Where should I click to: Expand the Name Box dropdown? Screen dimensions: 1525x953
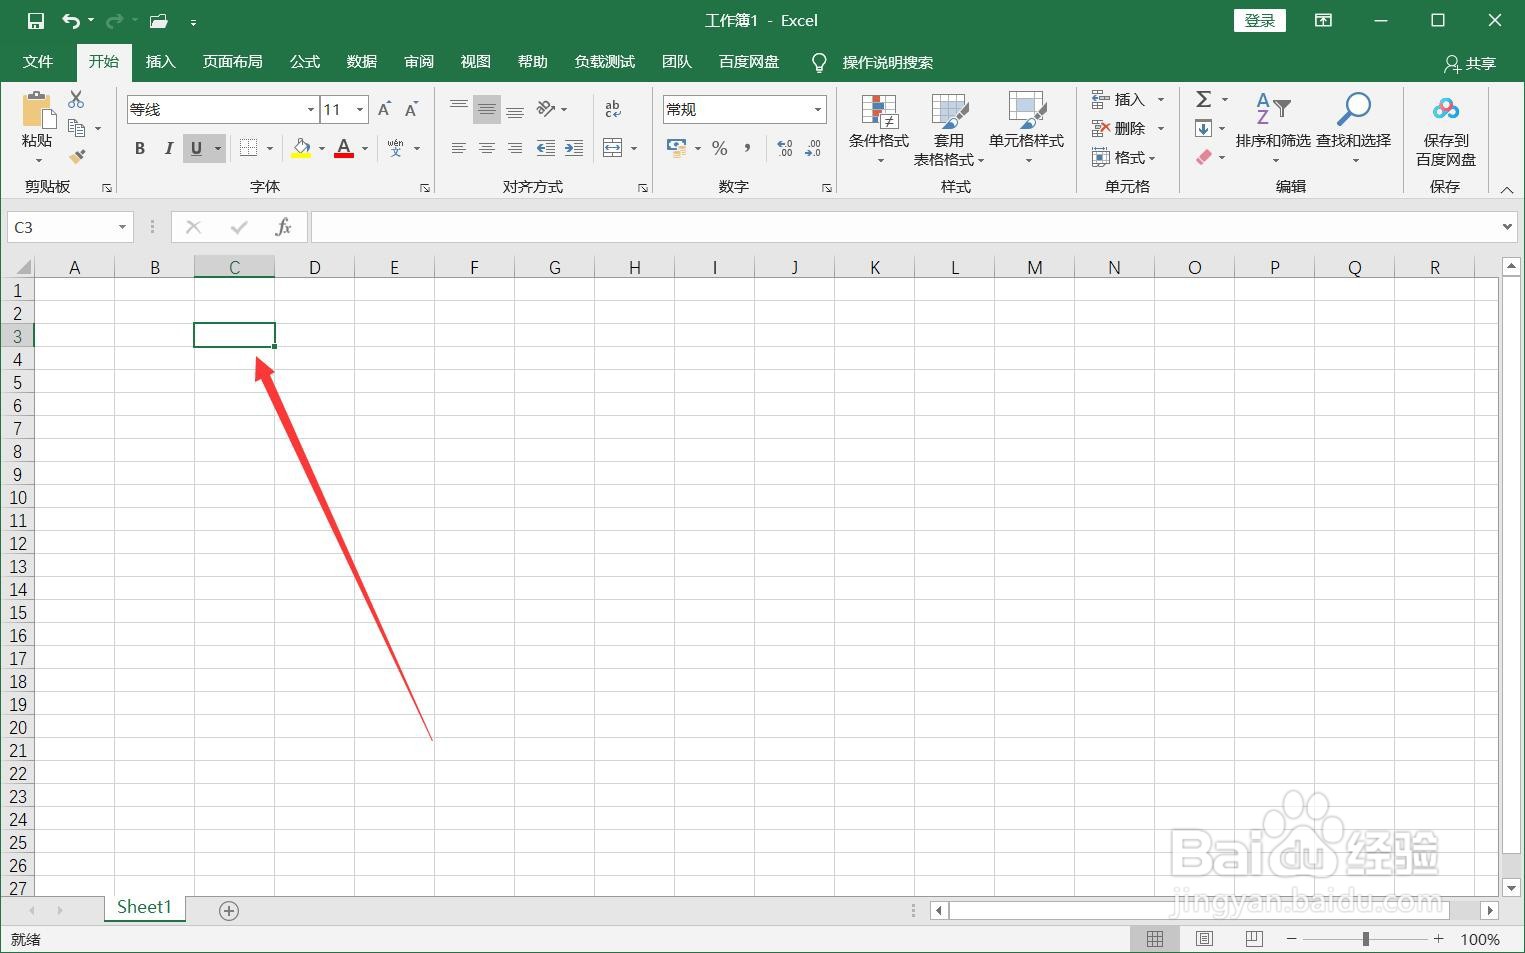click(122, 227)
